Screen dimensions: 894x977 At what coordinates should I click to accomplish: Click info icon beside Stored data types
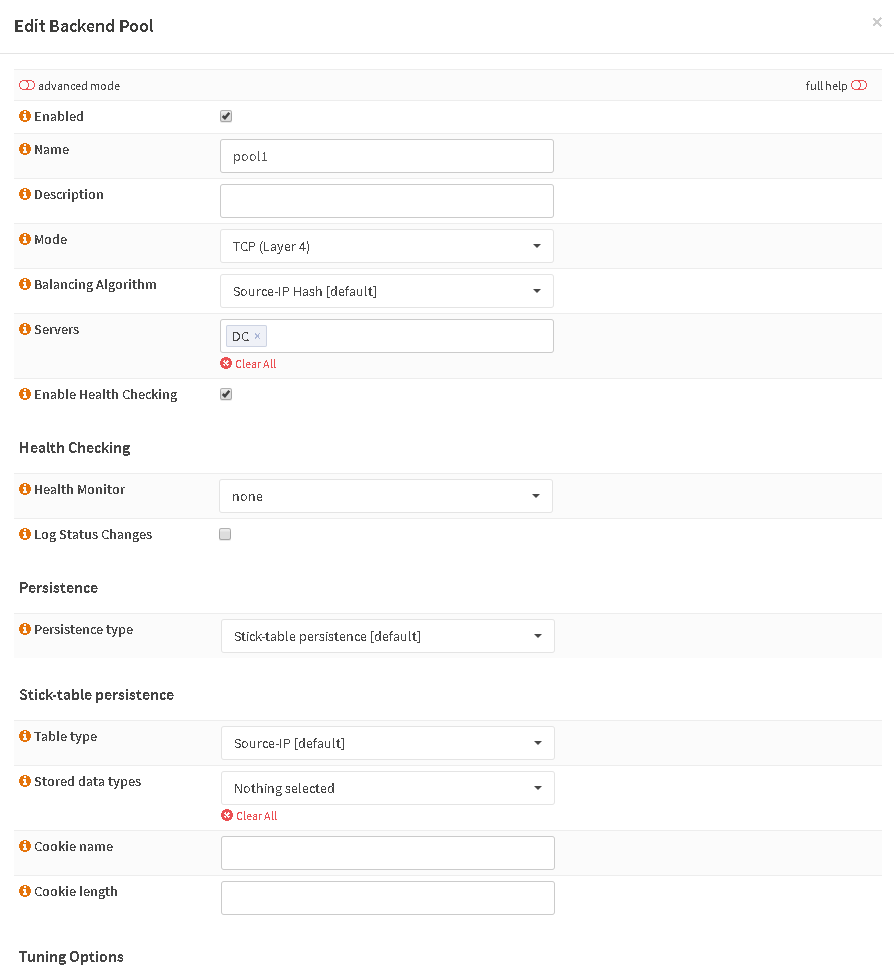point(25,781)
